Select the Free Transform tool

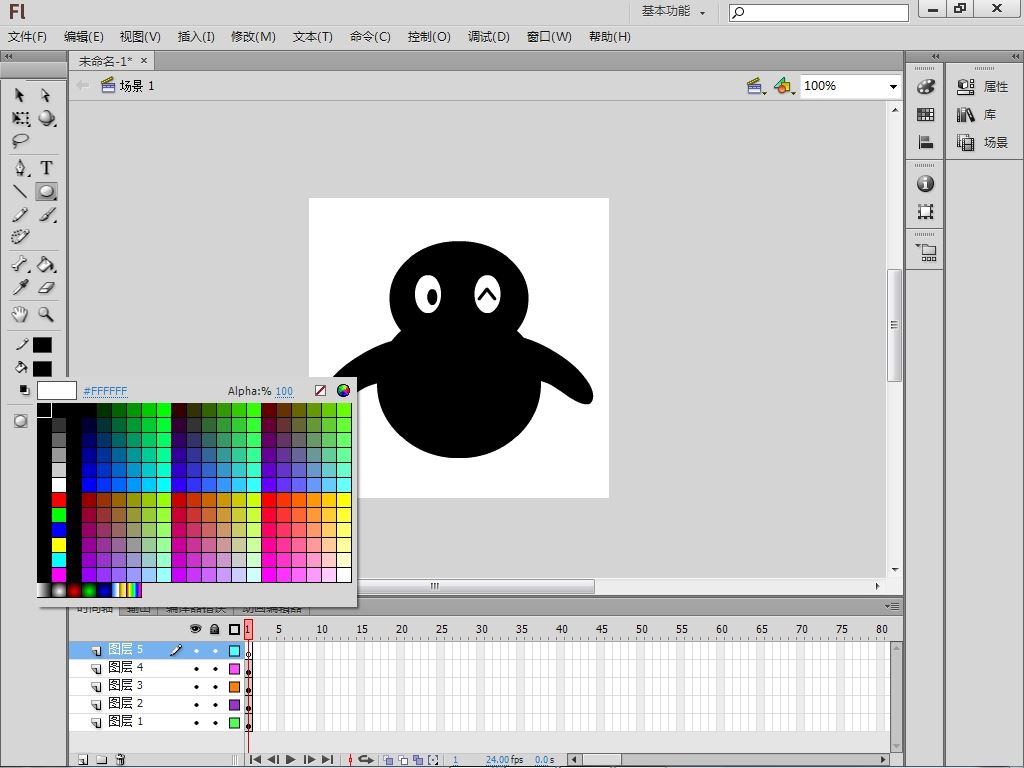tap(20, 118)
